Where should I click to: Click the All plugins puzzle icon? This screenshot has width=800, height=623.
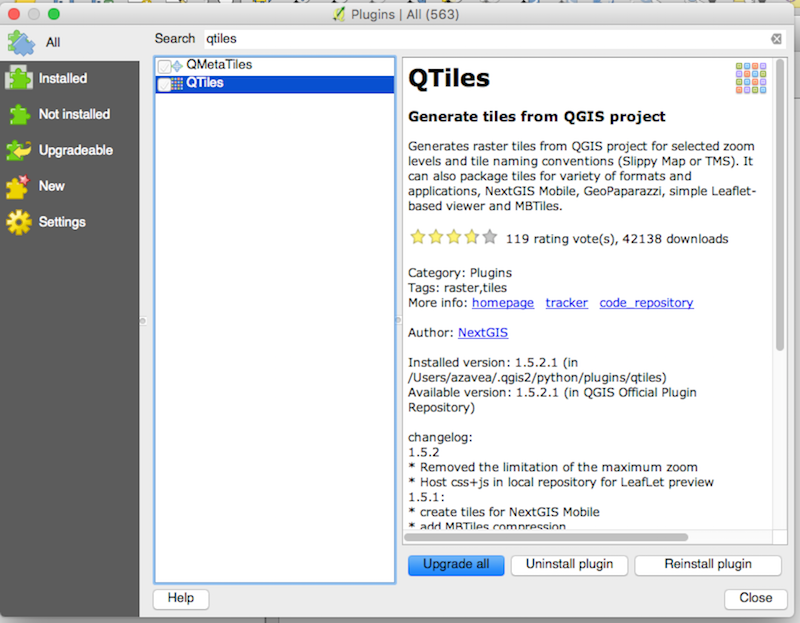21,42
